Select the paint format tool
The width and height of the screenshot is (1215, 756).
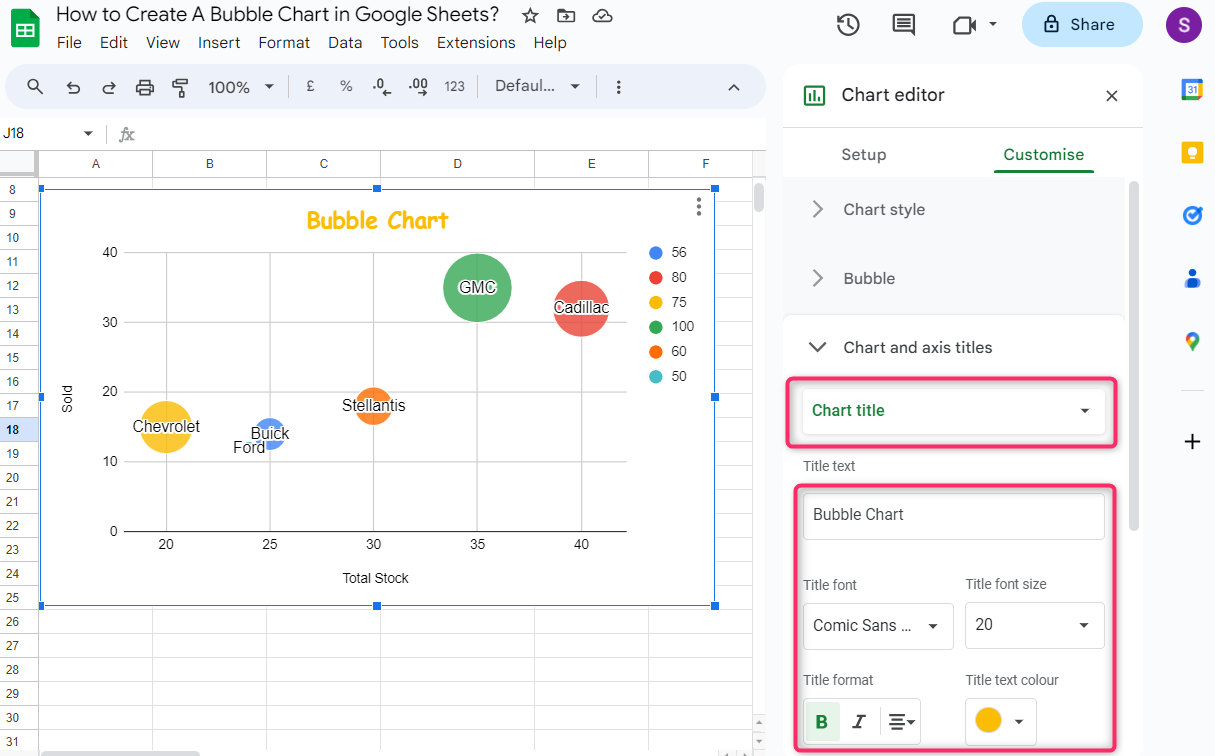(181, 87)
